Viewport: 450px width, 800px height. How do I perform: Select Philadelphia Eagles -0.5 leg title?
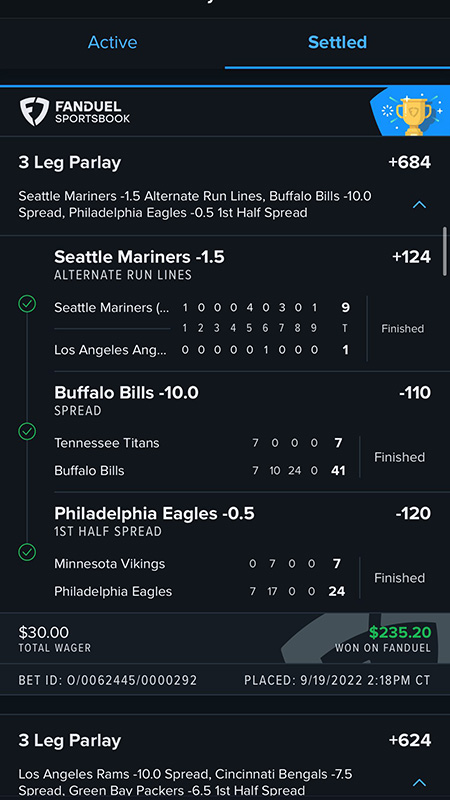click(x=154, y=513)
